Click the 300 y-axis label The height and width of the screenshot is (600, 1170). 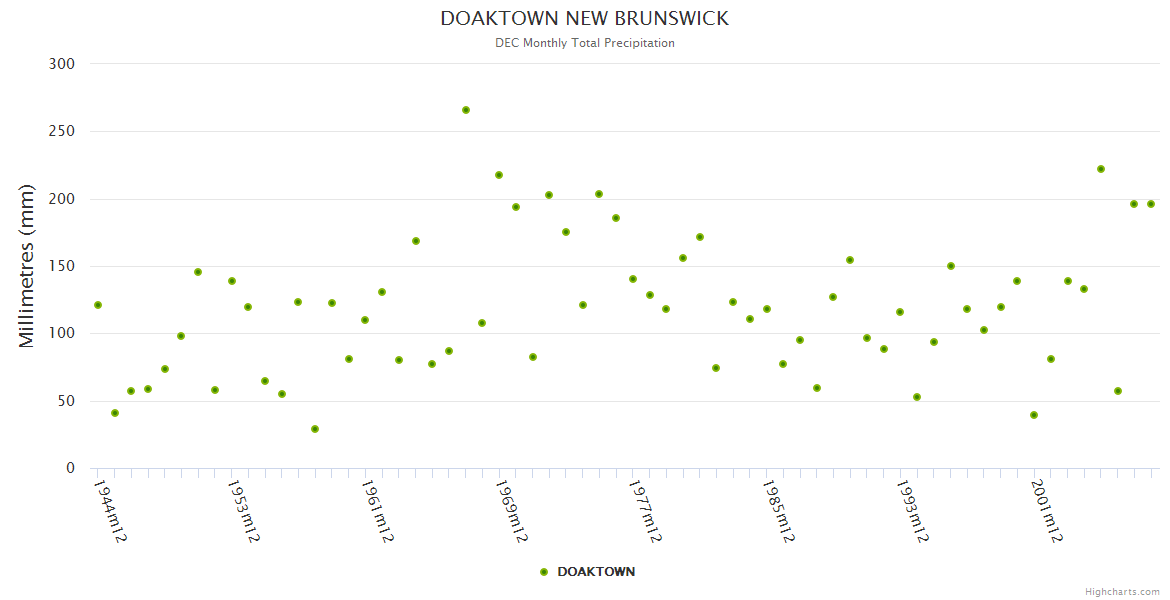click(x=62, y=64)
